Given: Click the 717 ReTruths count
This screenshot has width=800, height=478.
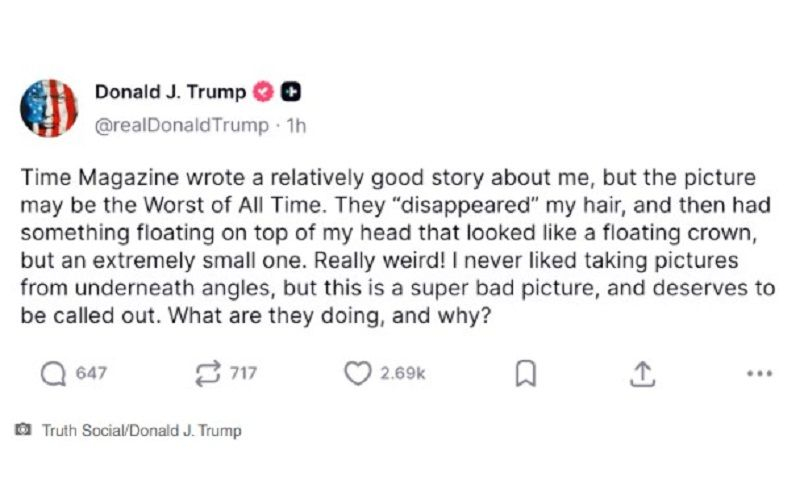Looking at the screenshot, I should coord(243,374).
